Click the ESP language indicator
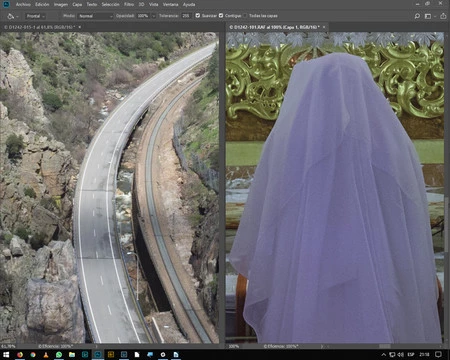The height and width of the screenshot is (360, 450). [x=411, y=355]
